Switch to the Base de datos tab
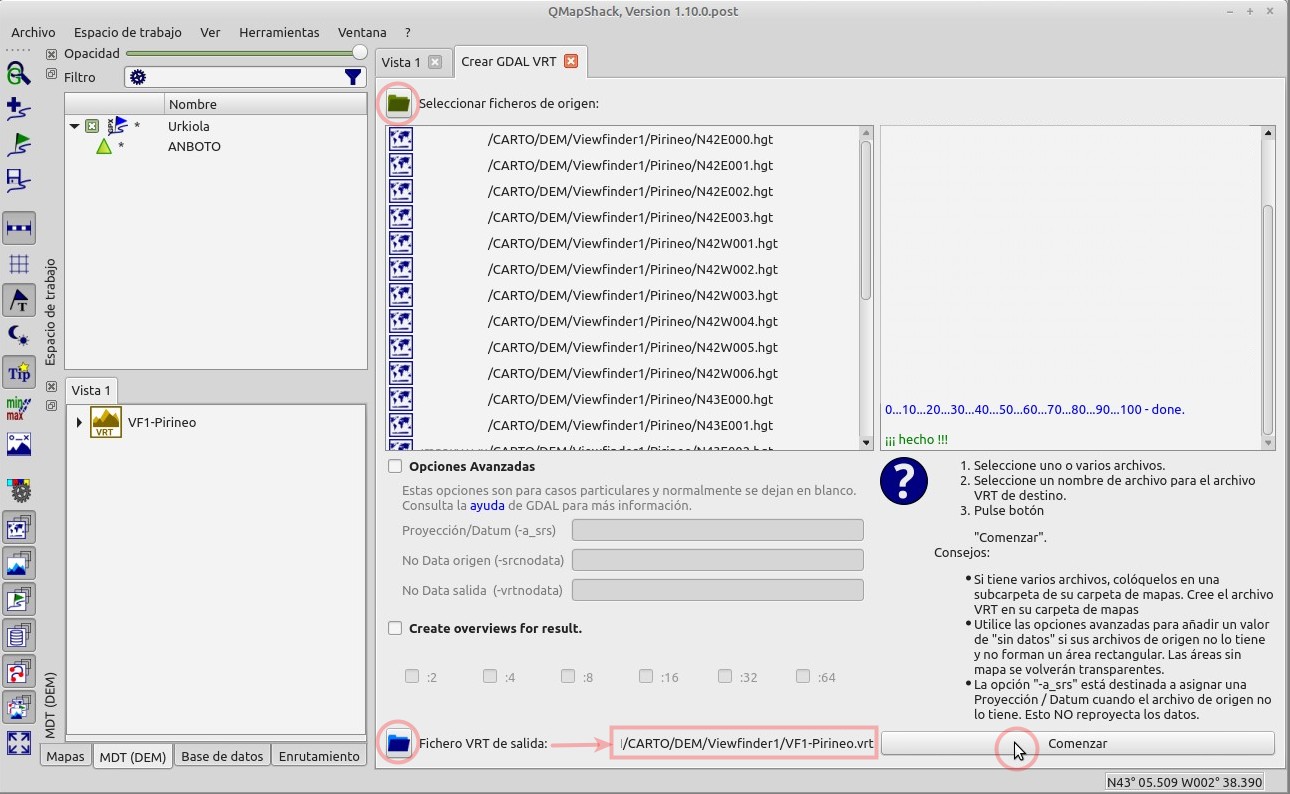1290x794 pixels. pyautogui.click(x=222, y=756)
